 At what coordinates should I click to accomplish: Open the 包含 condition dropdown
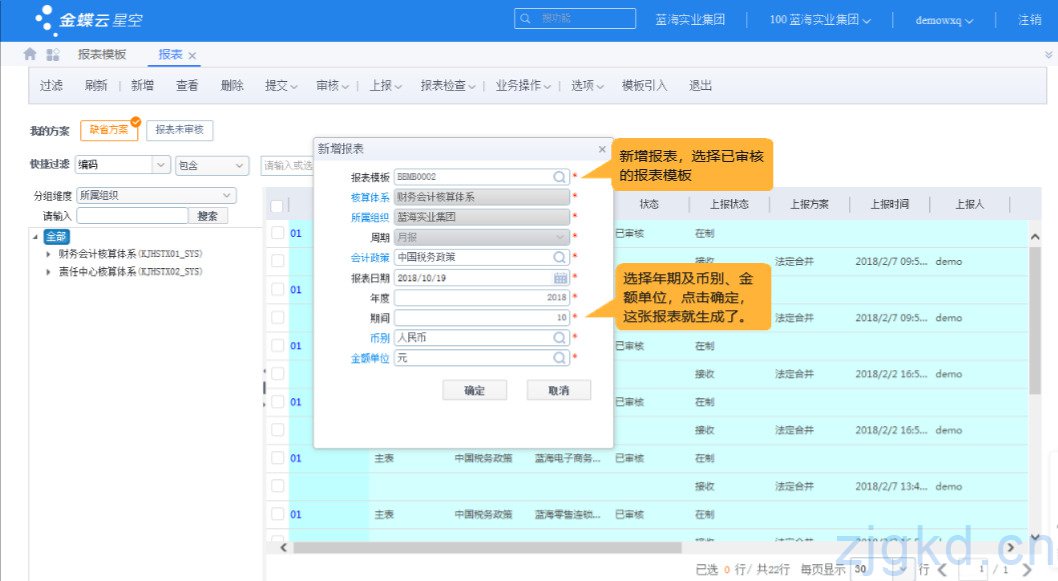[240, 165]
